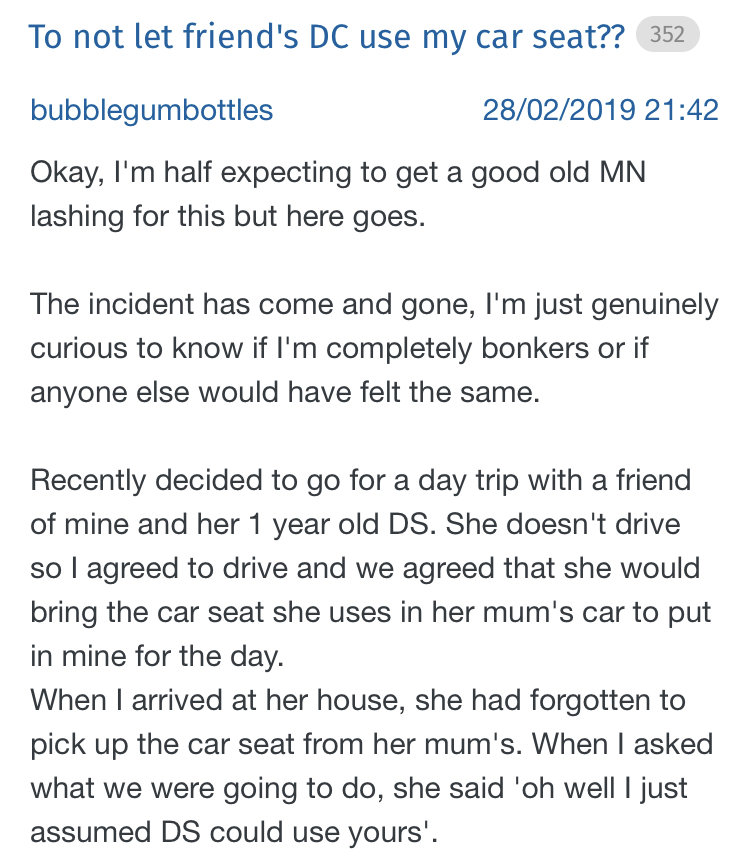Click the line 'what we were going to do, she said'

click(359, 789)
